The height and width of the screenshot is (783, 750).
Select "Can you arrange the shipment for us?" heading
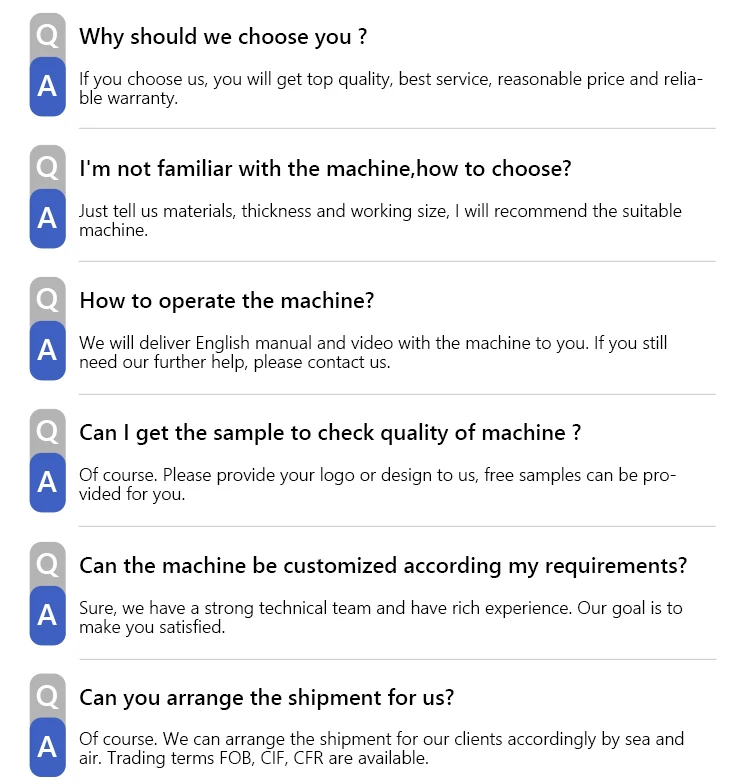[x=267, y=698]
